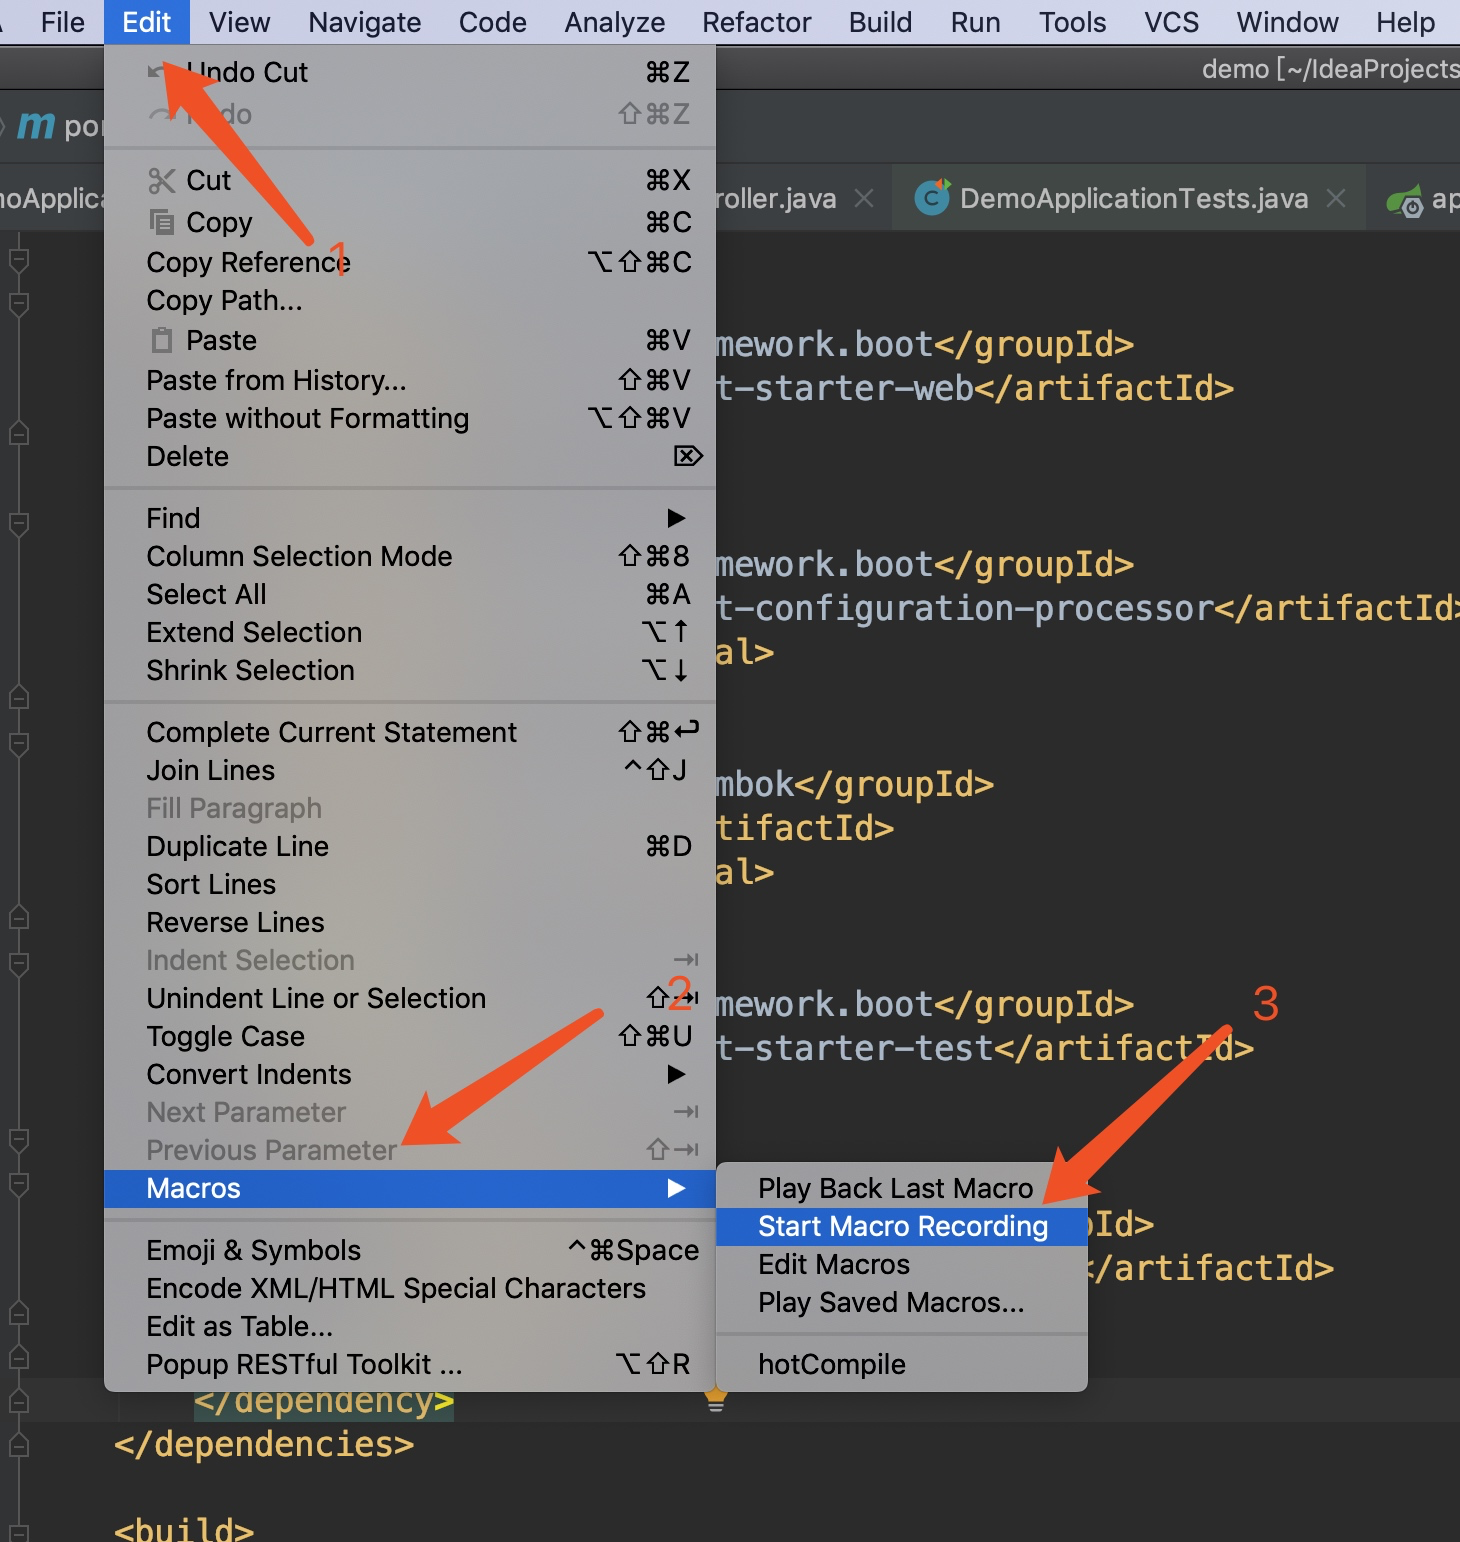1460x1542 pixels.
Task: Click the closing </dependencies> line in editor
Action: coord(264,1444)
